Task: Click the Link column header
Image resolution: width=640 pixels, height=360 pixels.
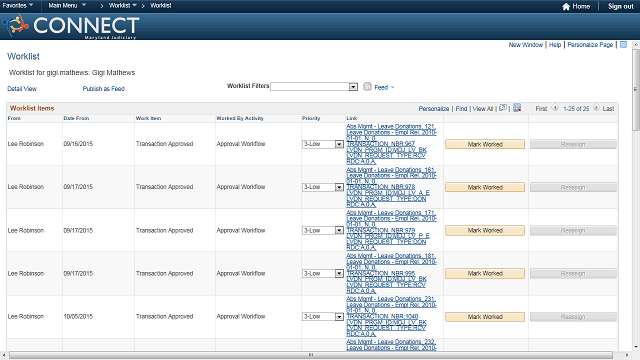Action: pos(352,118)
